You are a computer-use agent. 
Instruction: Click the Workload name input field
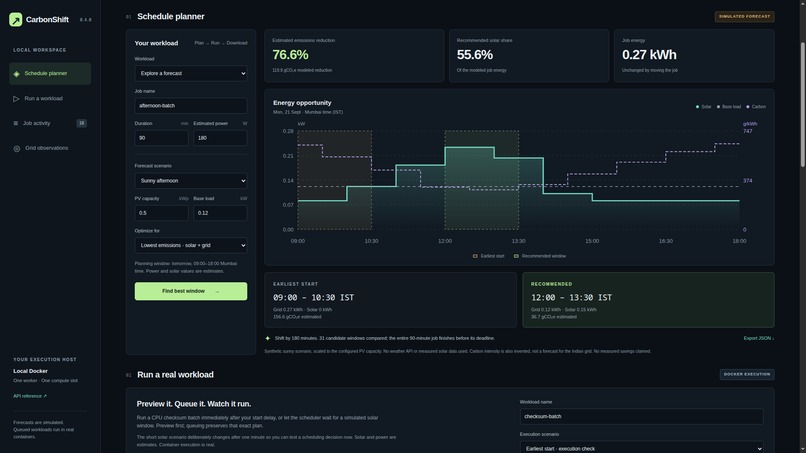pyautogui.click(x=642, y=416)
